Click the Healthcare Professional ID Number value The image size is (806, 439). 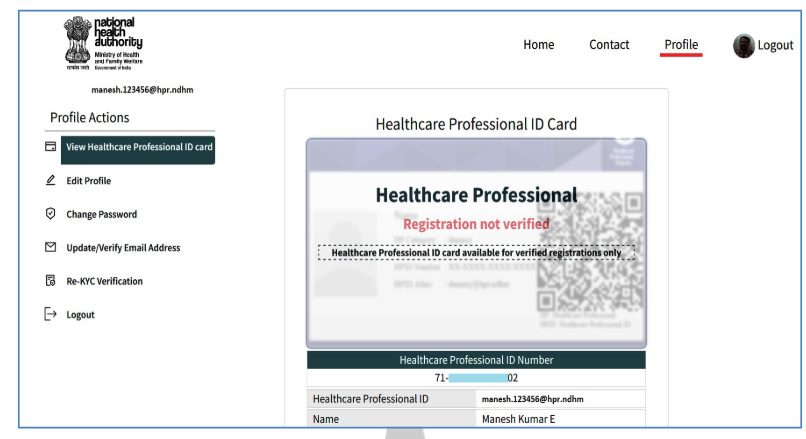click(476, 379)
